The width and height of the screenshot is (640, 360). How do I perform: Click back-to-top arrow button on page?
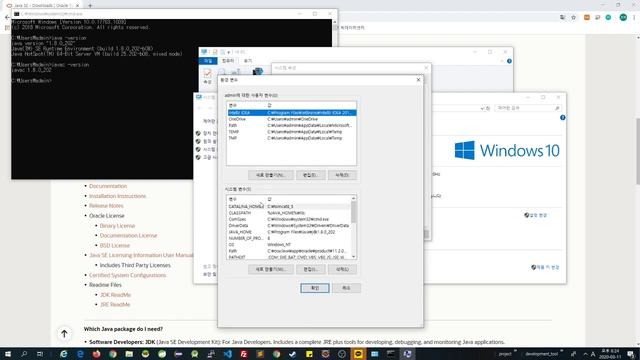tap(64, 334)
